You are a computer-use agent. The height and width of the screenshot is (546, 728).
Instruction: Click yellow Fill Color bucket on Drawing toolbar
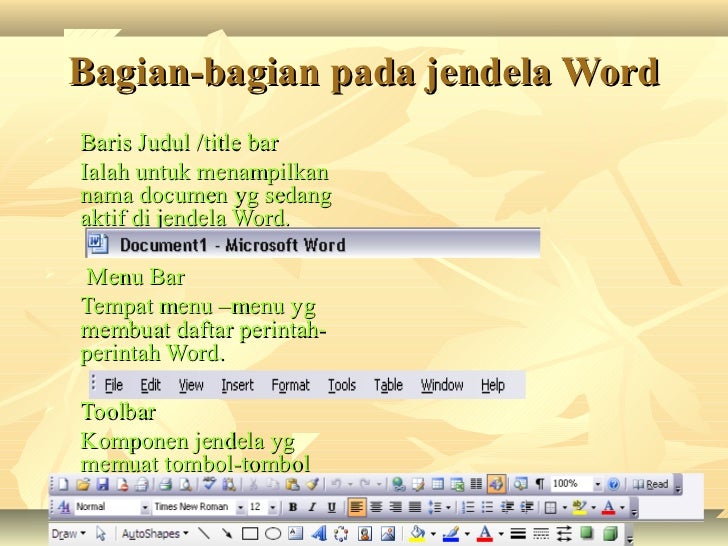[x=417, y=534]
